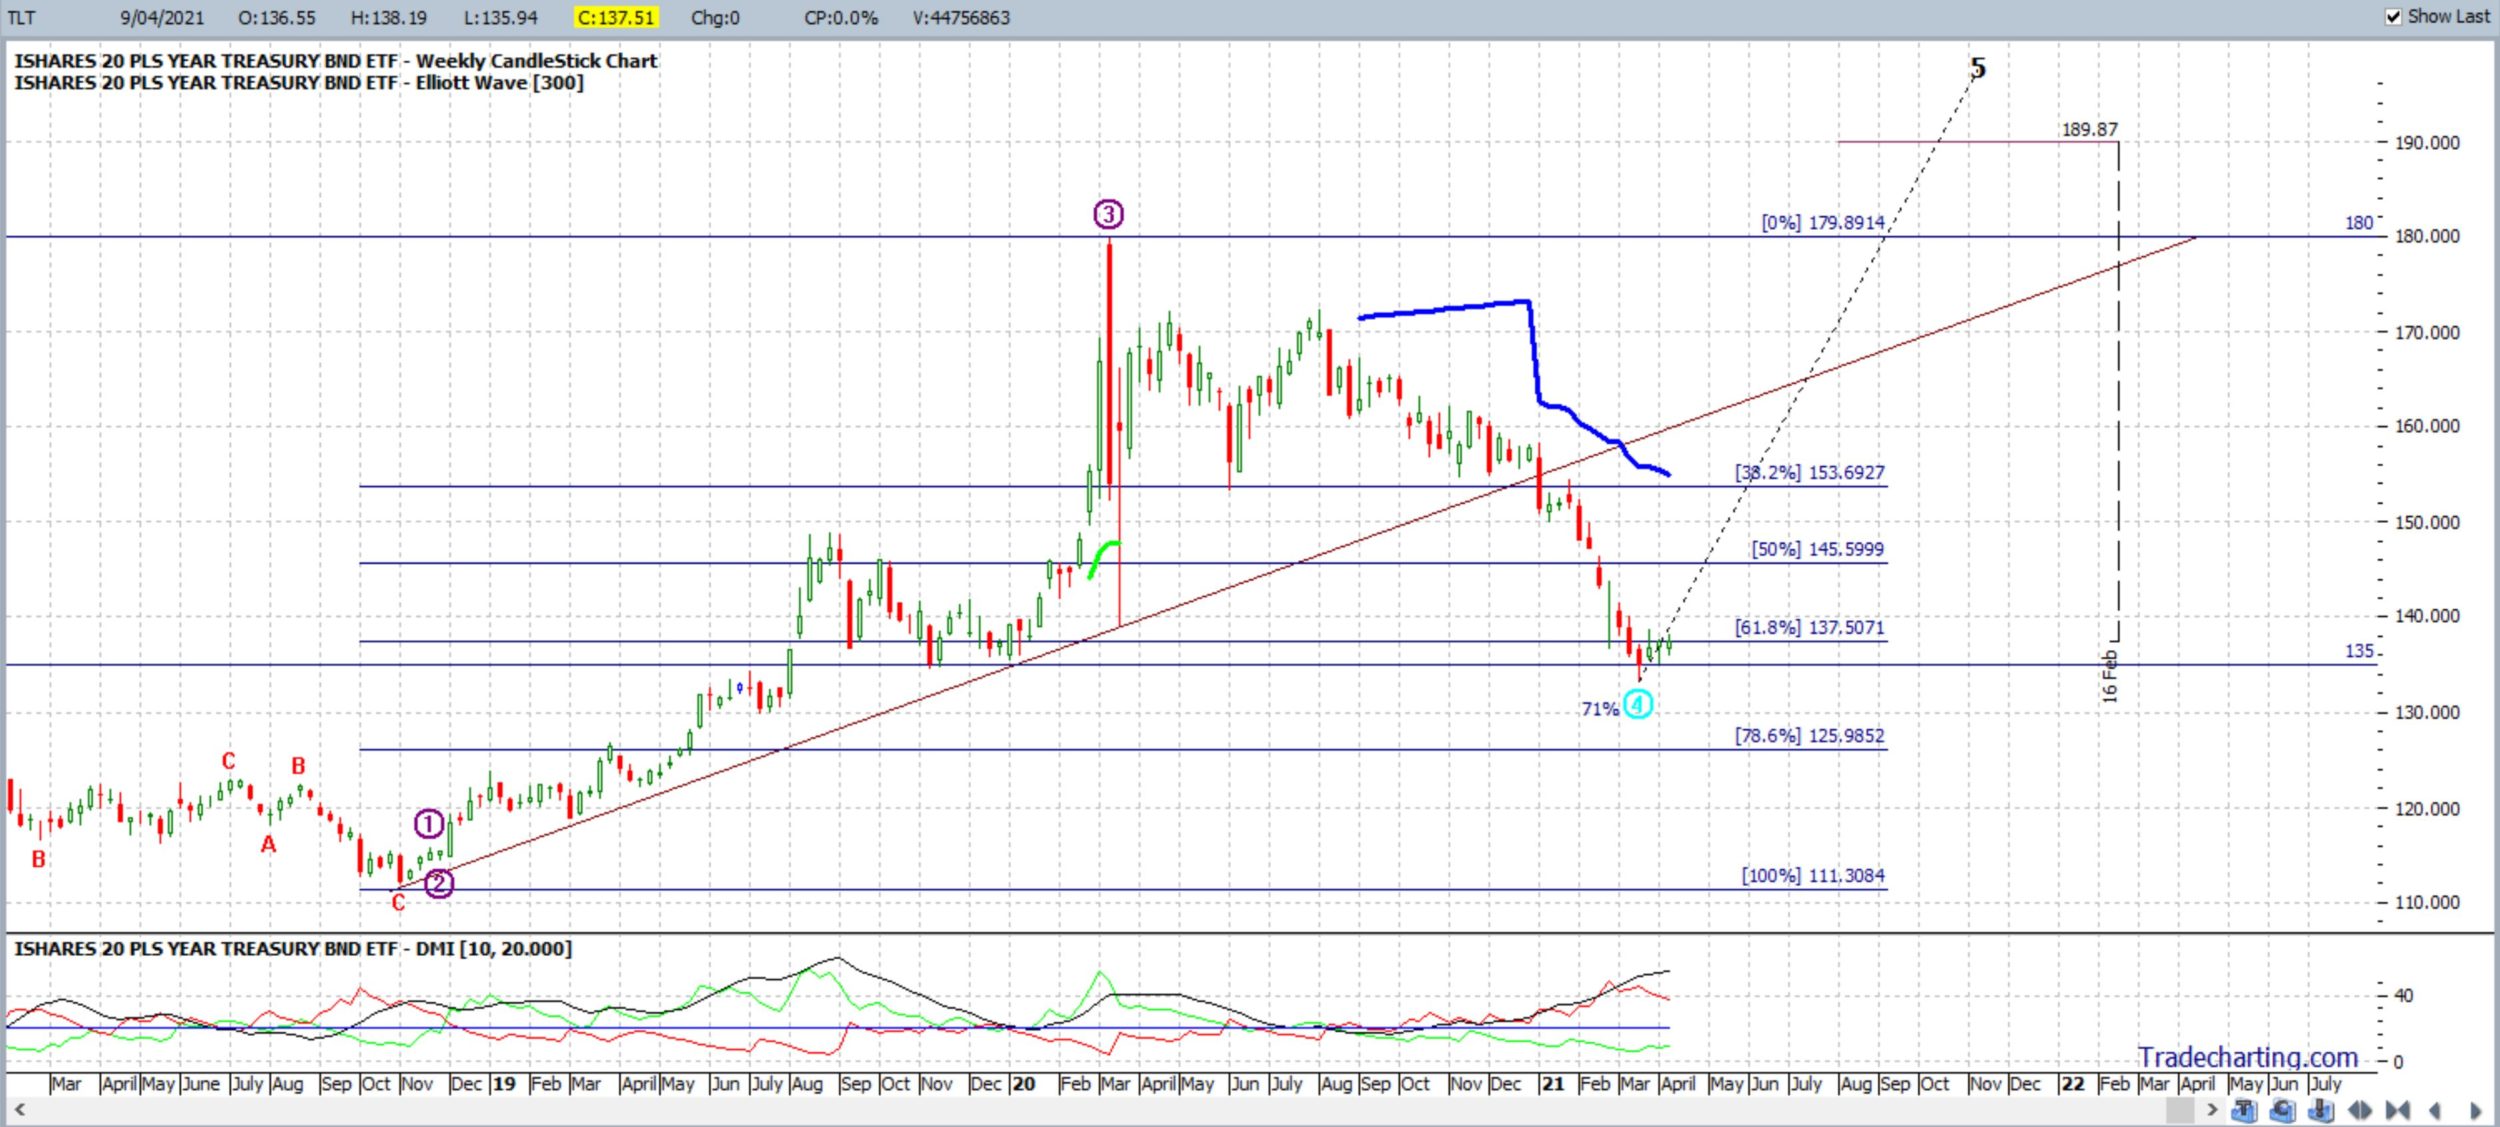
Task: Click the 189.87 price target label
Action: click(x=2089, y=130)
